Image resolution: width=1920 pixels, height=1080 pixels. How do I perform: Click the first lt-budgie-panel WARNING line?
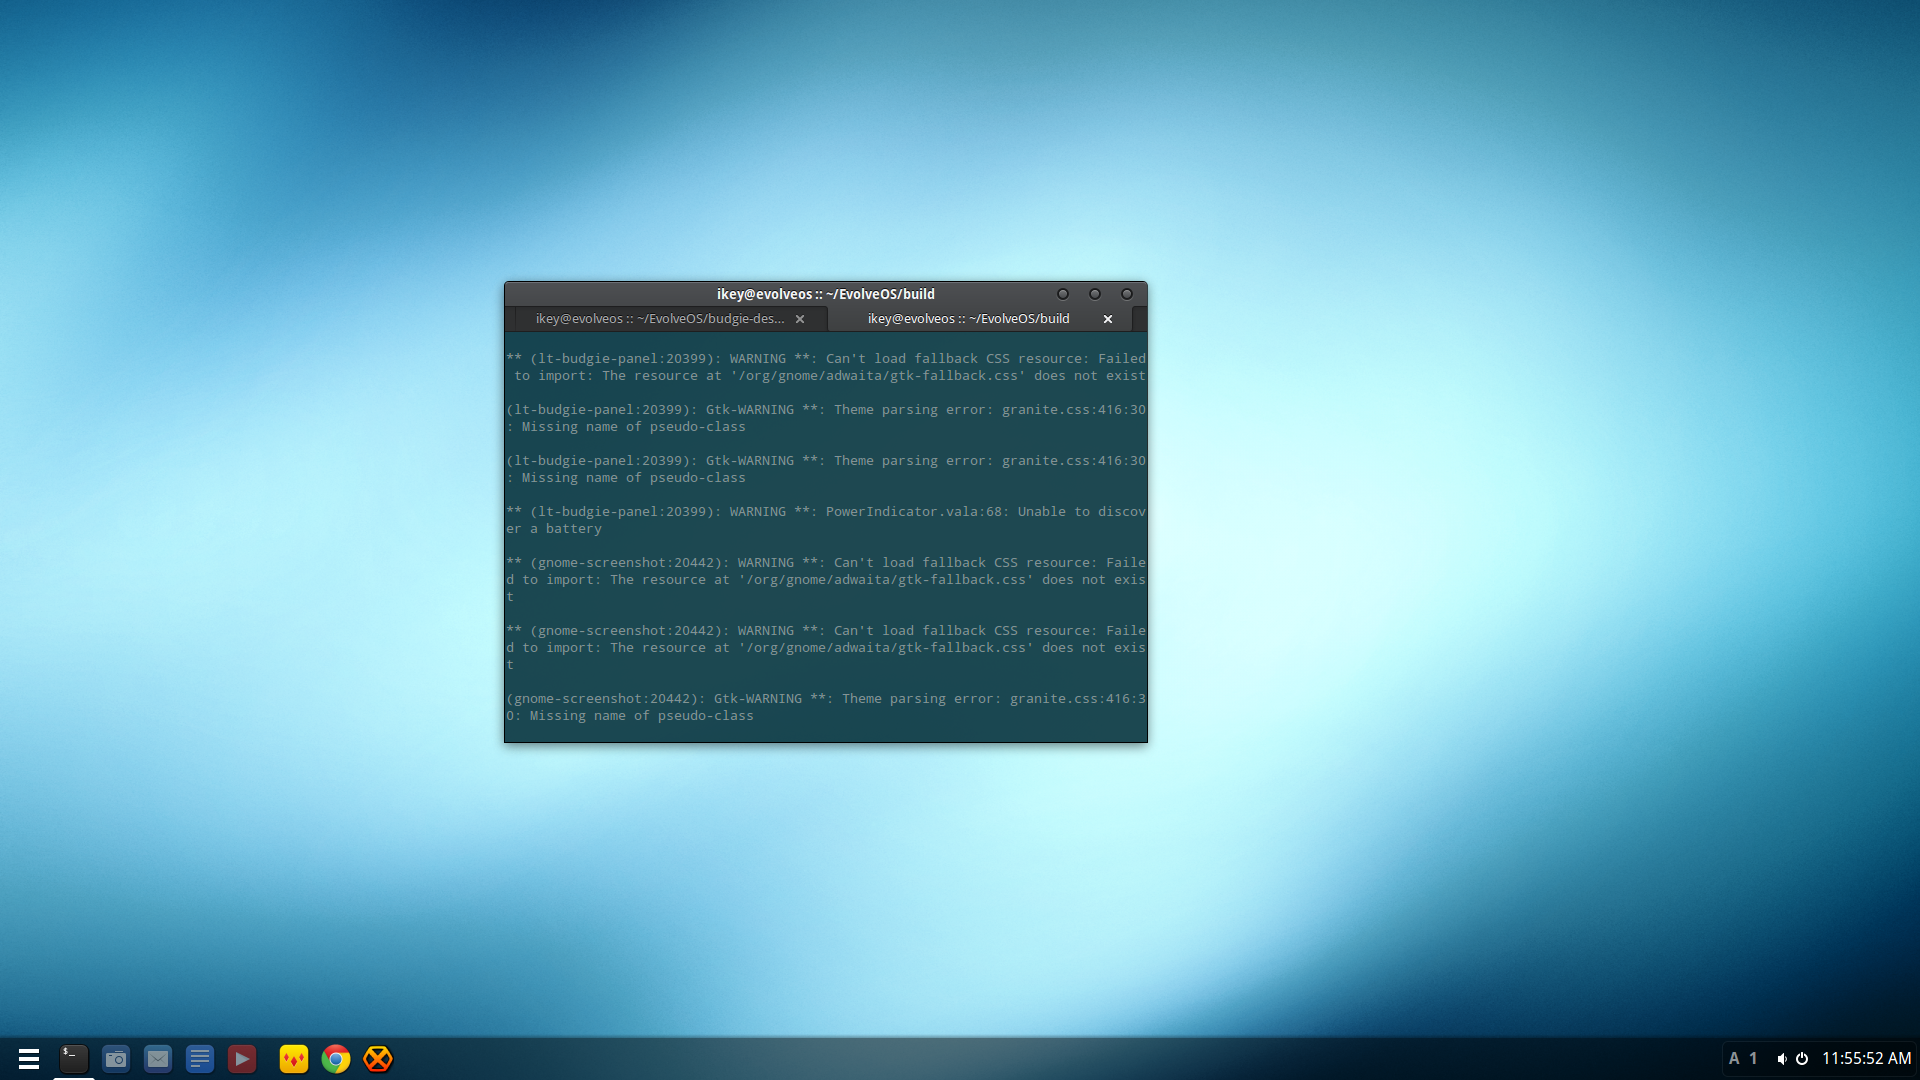826,359
